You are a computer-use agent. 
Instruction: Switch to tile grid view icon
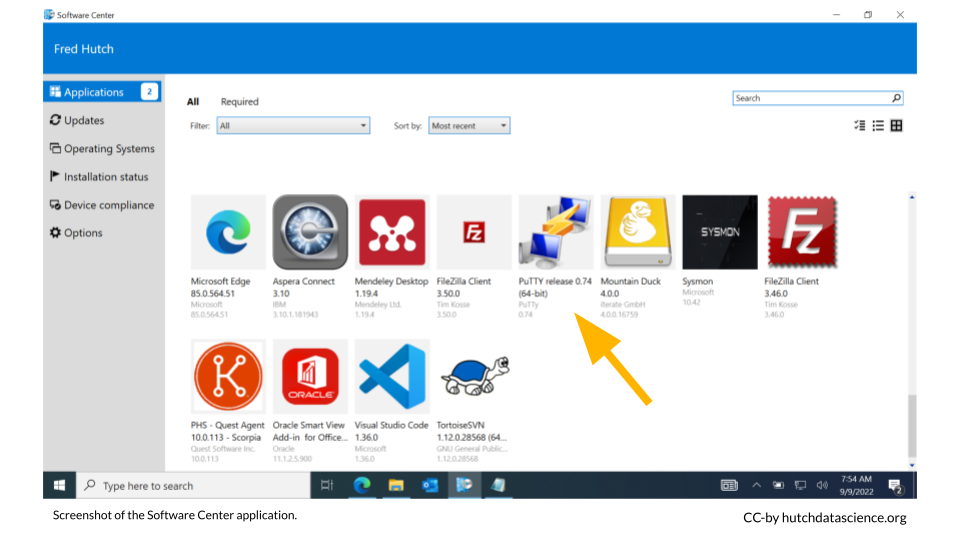coord(896,126)
